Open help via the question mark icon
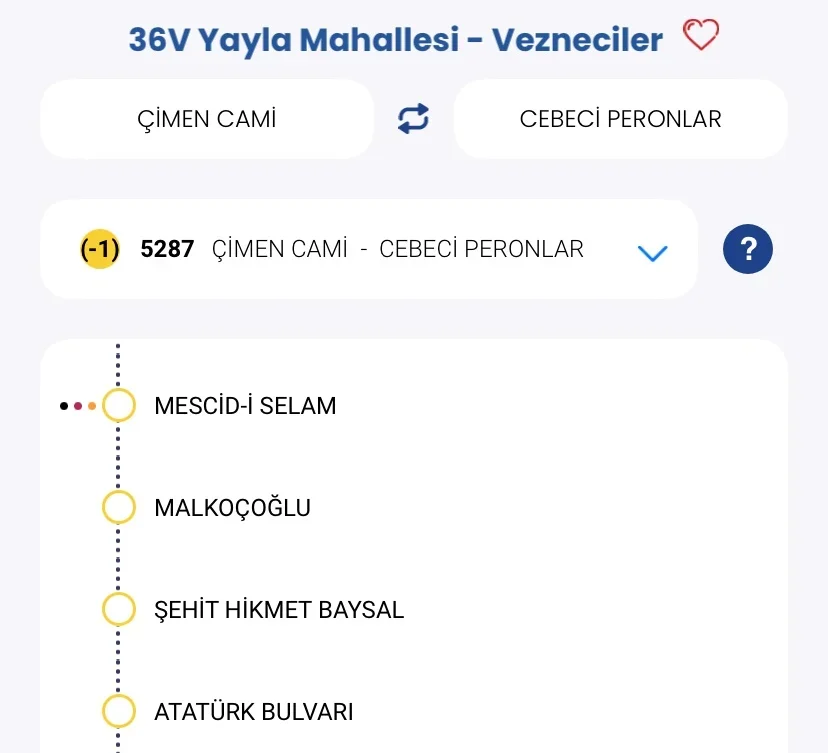The width and height of the screenshot is (828, 753). click(x=748, y=249)
